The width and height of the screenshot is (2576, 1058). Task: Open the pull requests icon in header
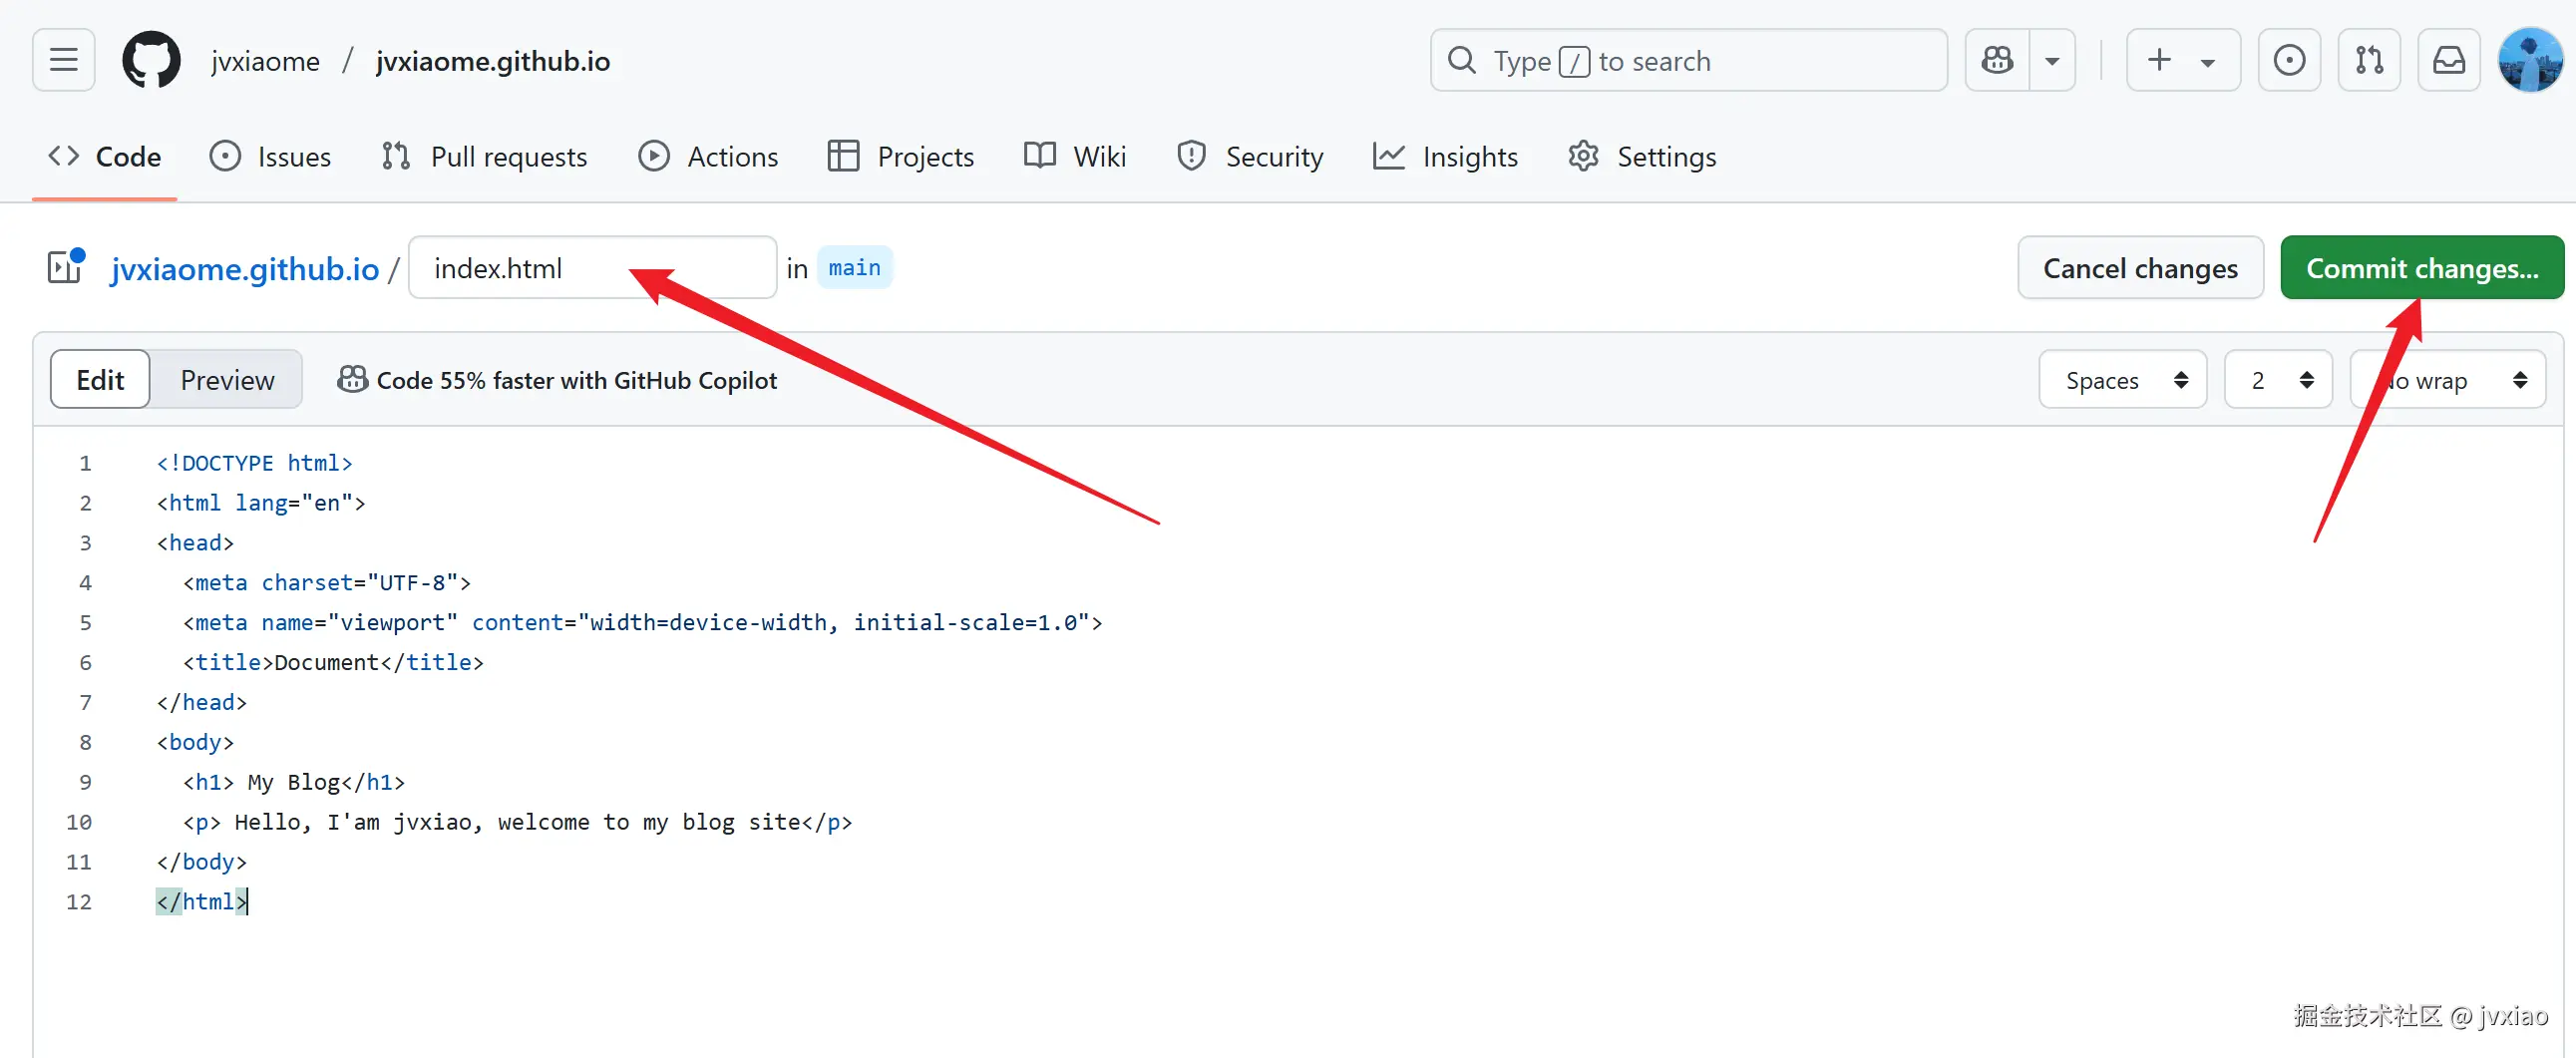click(x=2368, y=61)
